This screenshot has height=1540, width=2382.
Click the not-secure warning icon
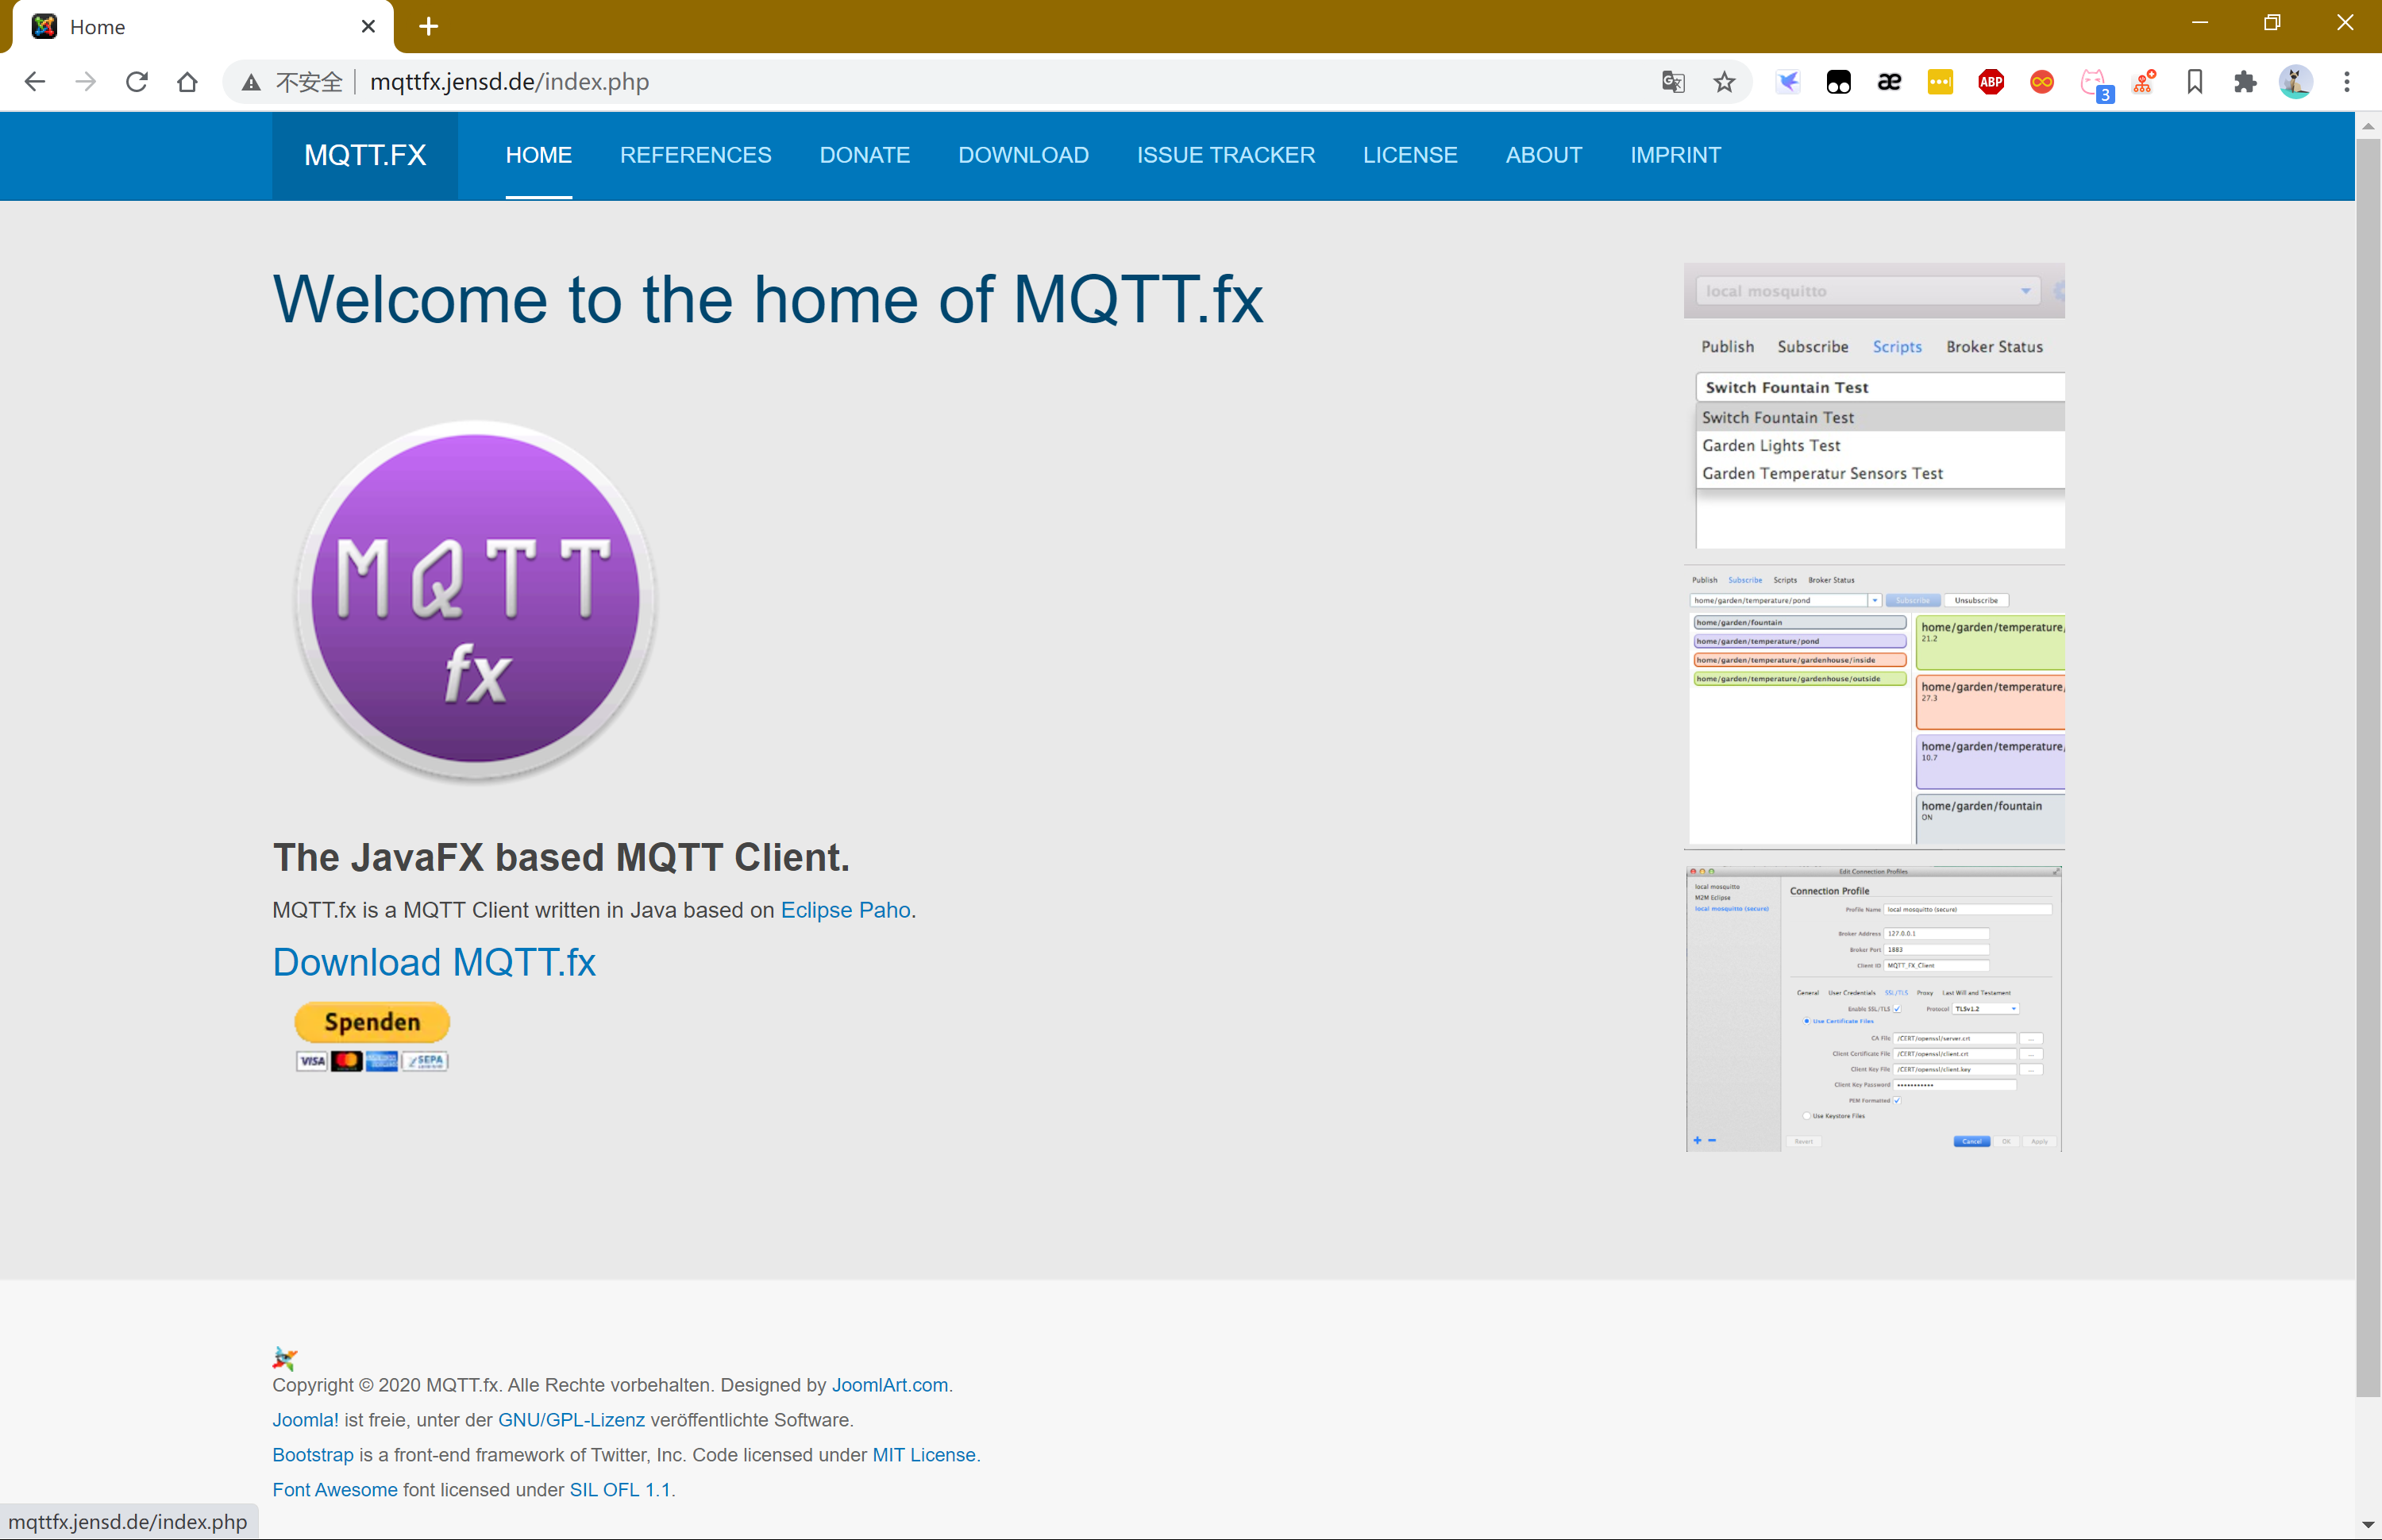pos(251,82)
